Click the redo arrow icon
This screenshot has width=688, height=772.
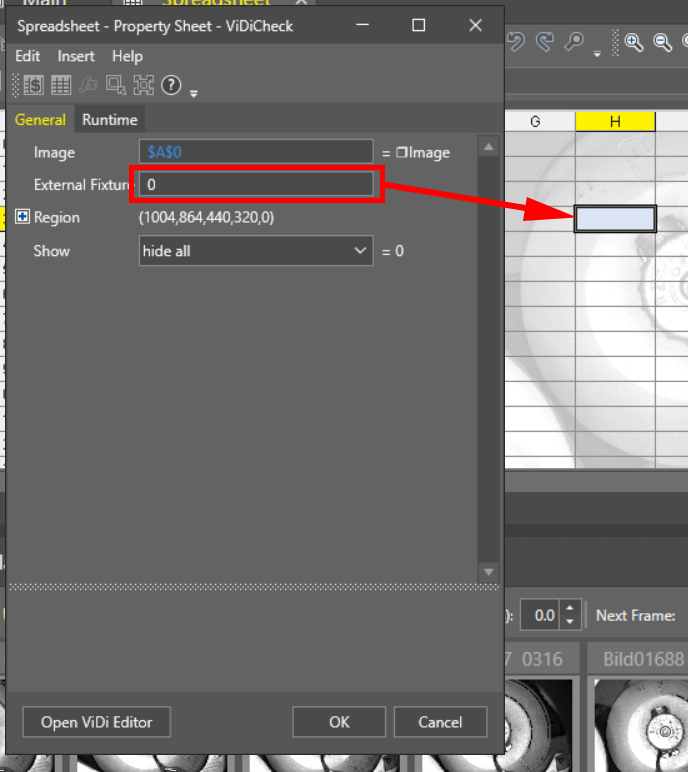pyautogui.click(x=545, y=42)
